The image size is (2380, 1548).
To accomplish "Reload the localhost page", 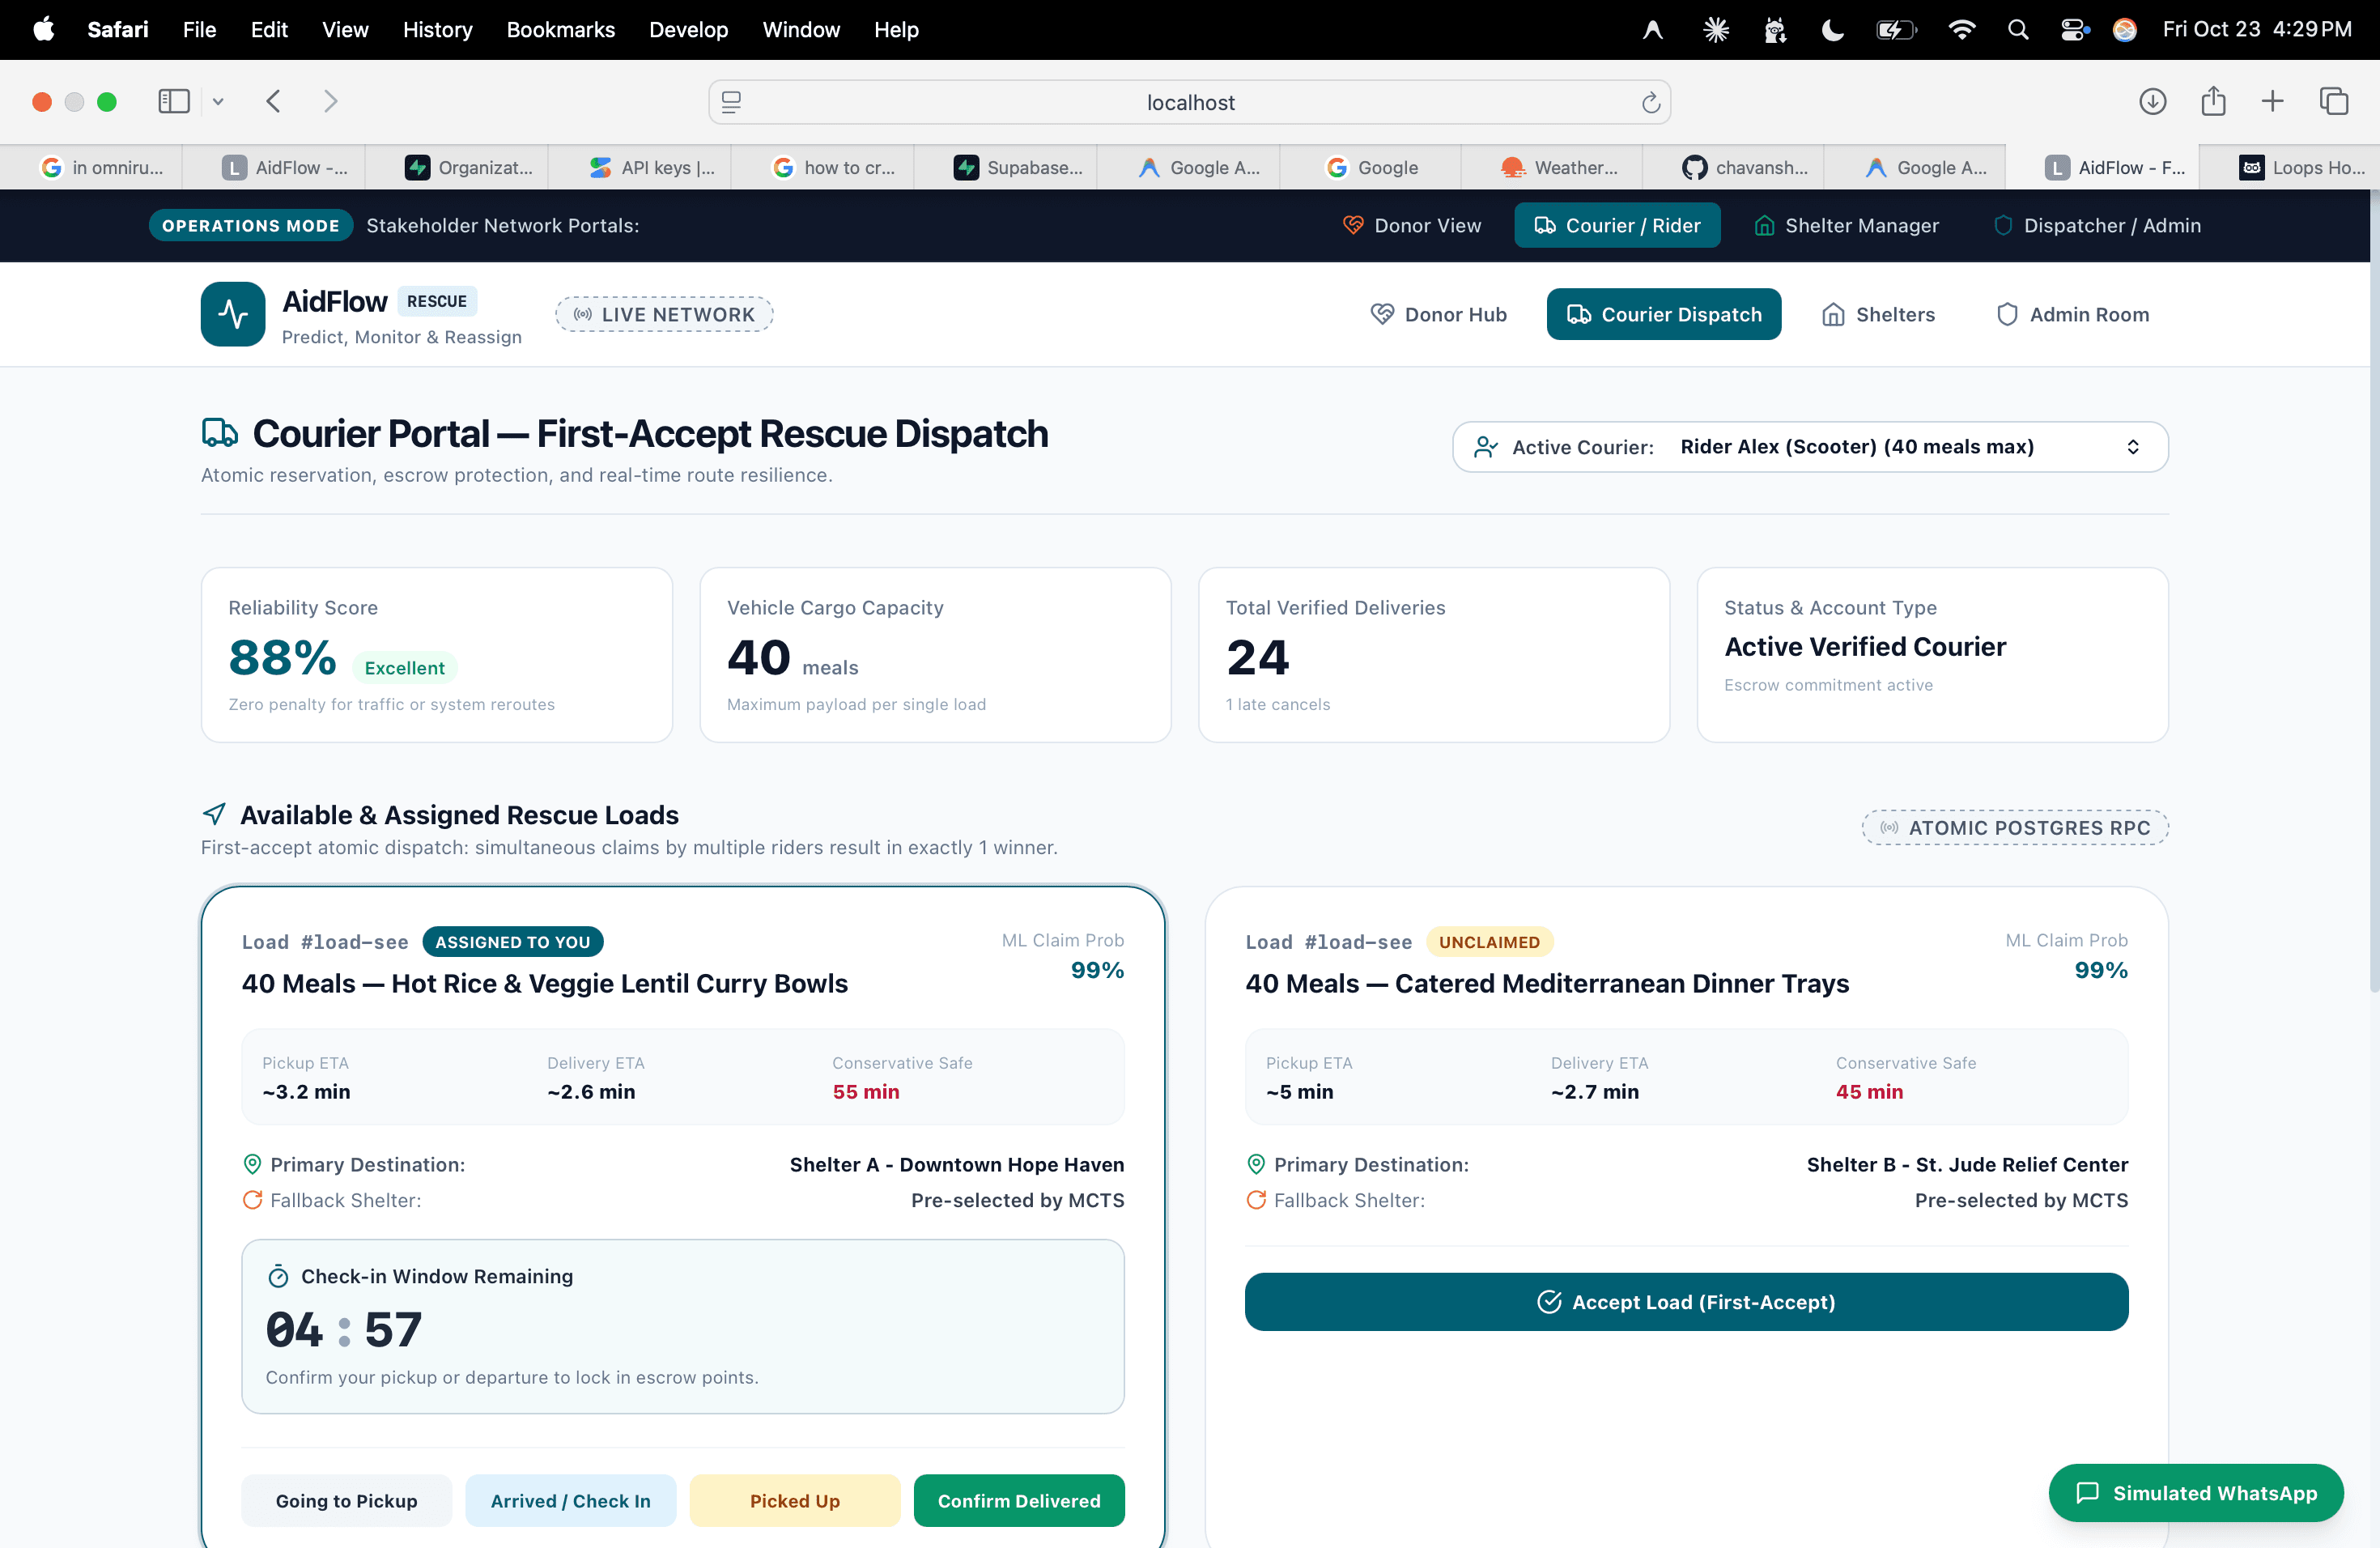I will click(x=1650, y=102).
